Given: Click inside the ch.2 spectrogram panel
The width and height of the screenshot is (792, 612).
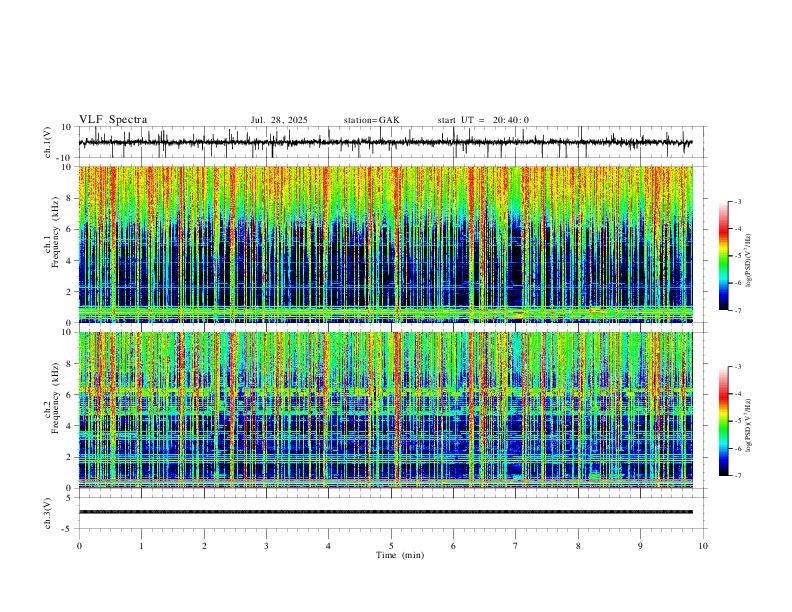Looking at the screenshot, I should [x=386, y=410].
